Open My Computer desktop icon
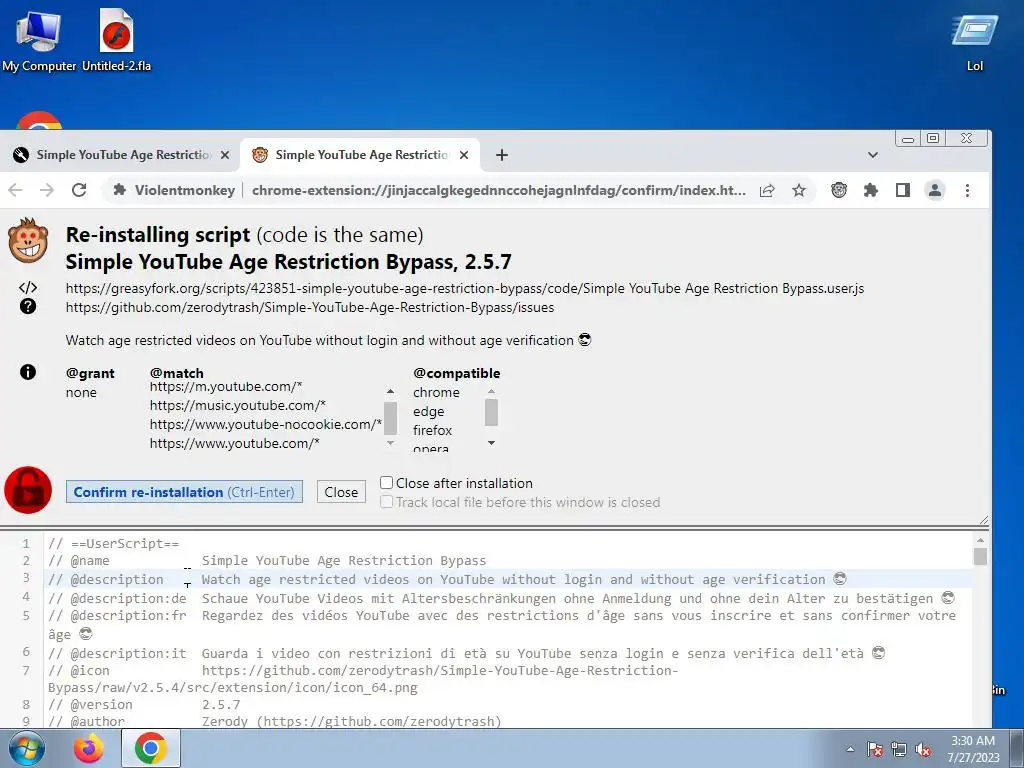 [39, 40]
